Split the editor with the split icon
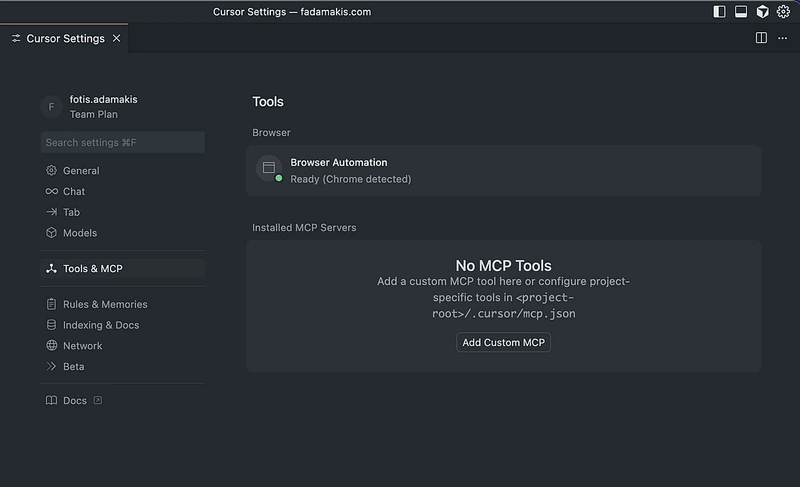Viewport: 800px width, 487px height. pyautogui.click(x=761, y=38)
